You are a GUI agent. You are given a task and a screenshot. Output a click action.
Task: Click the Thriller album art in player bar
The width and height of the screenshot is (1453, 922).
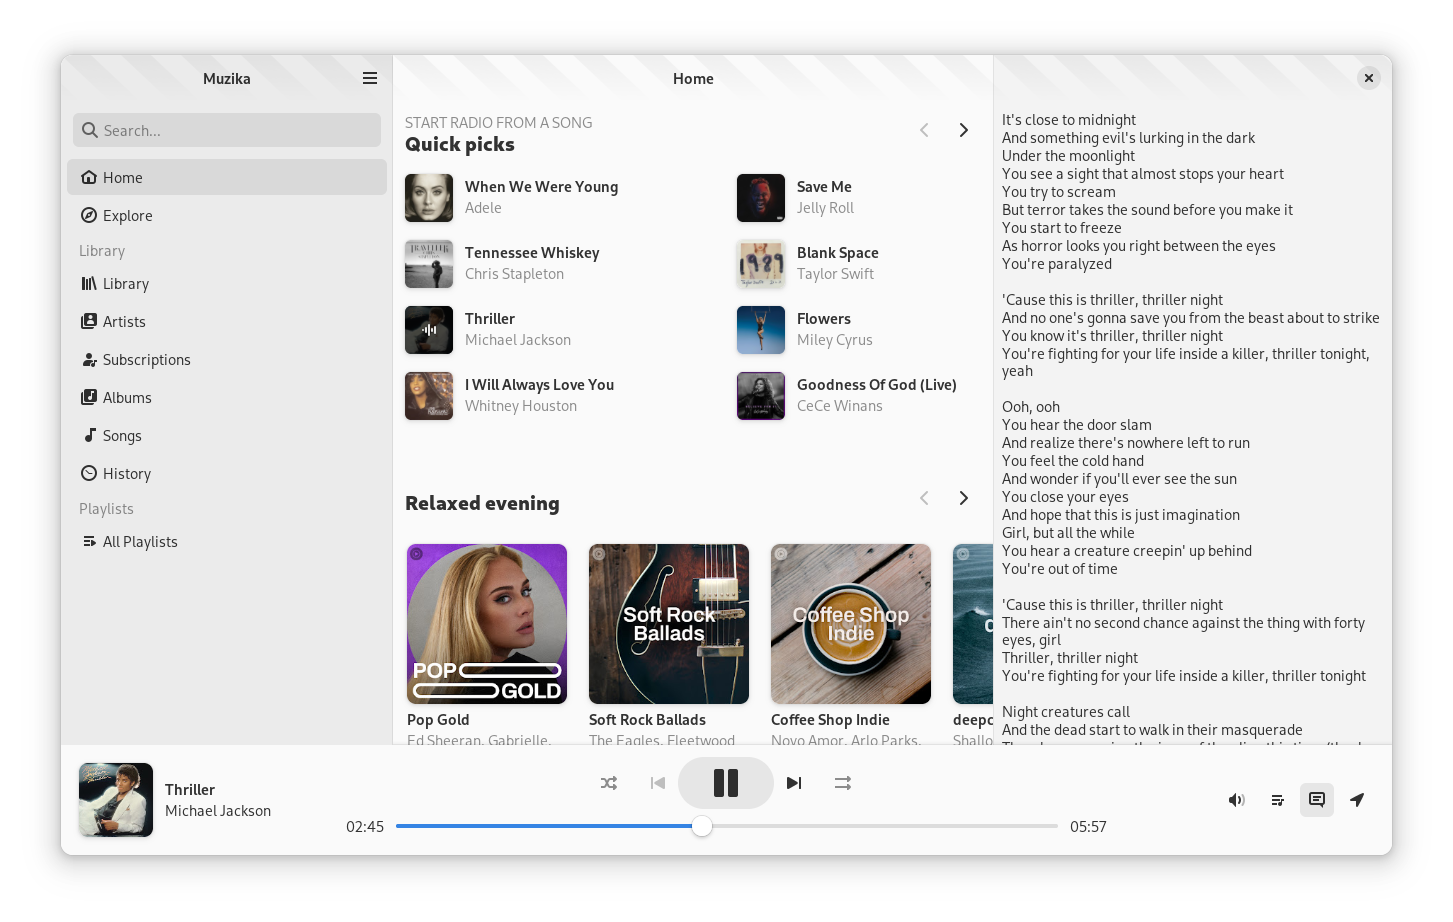pos(116,800)
